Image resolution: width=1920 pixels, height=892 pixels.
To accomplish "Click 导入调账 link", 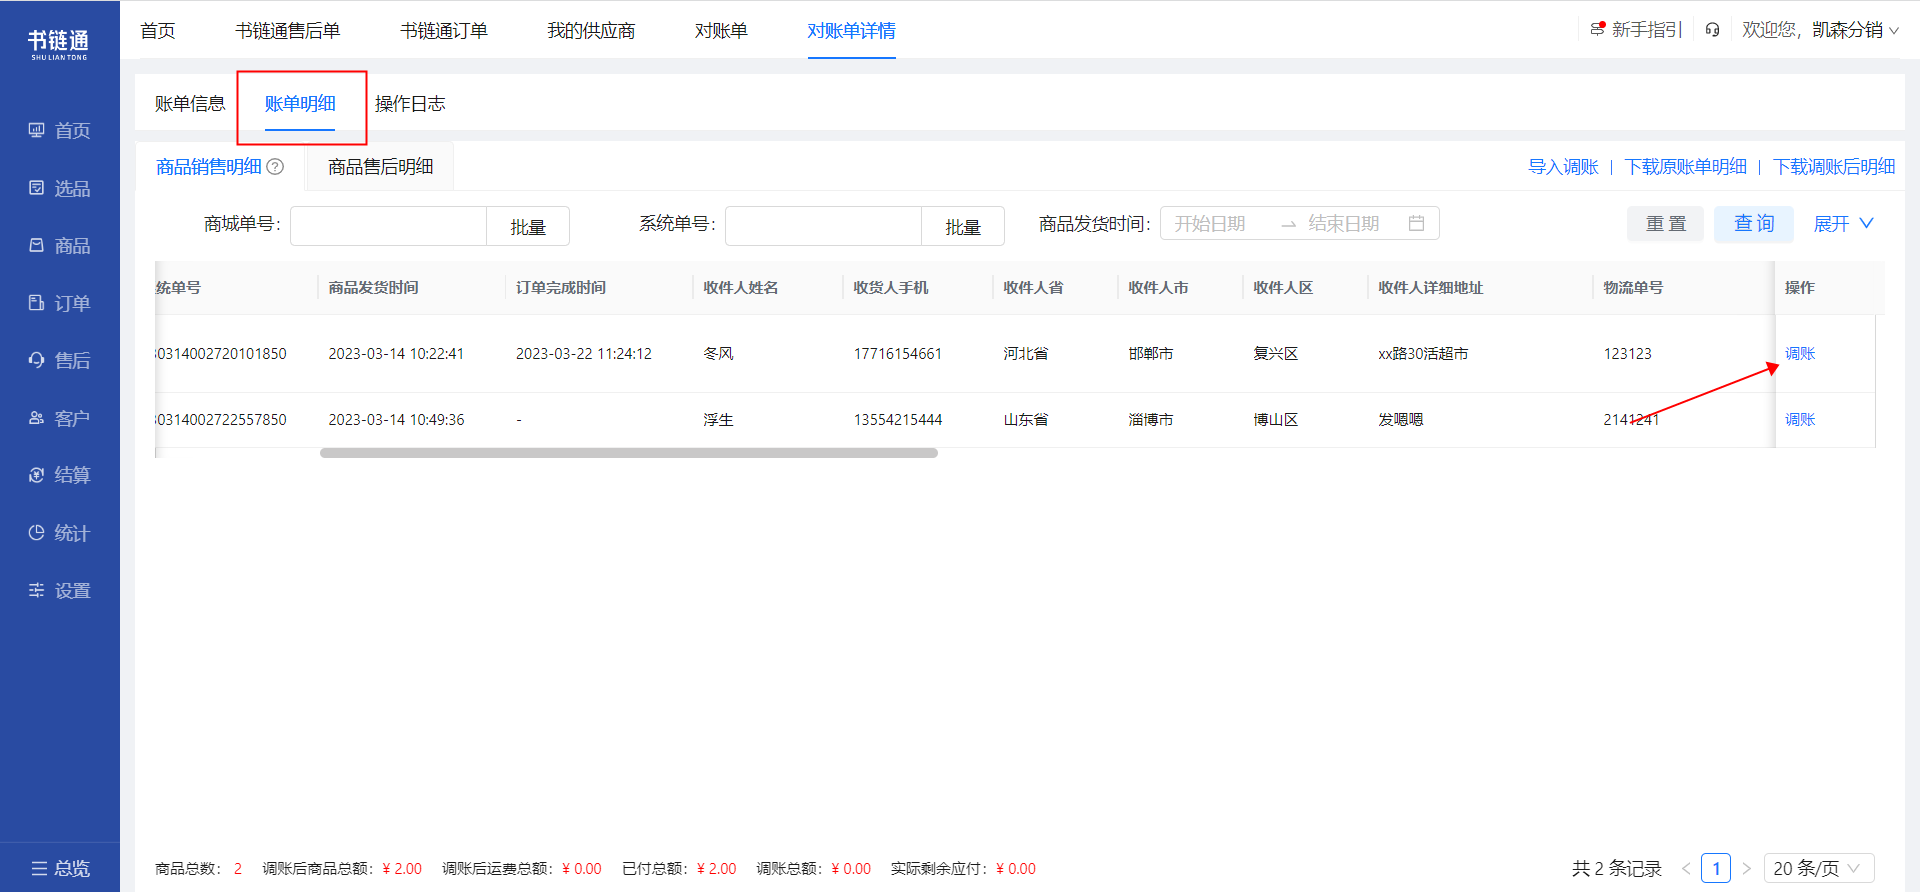I will click(x=1563, y=167).
